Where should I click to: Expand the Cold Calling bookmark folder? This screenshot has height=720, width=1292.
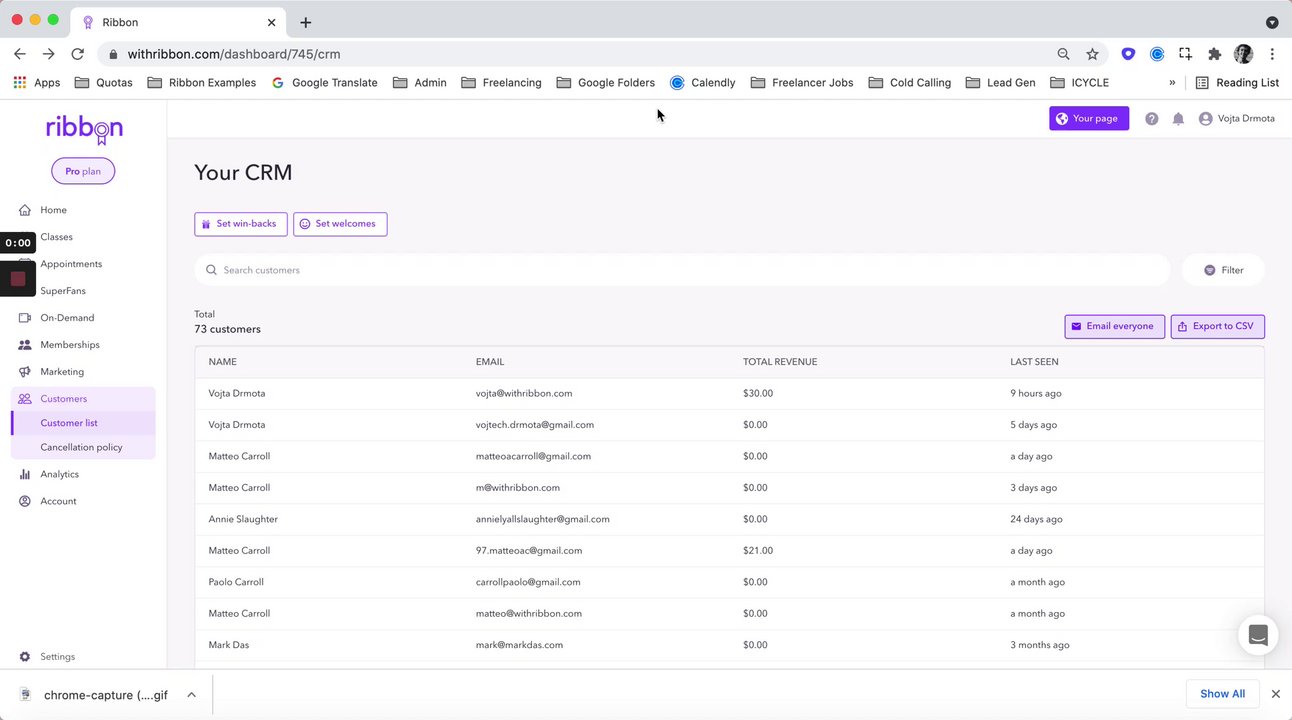coord(910,83)
